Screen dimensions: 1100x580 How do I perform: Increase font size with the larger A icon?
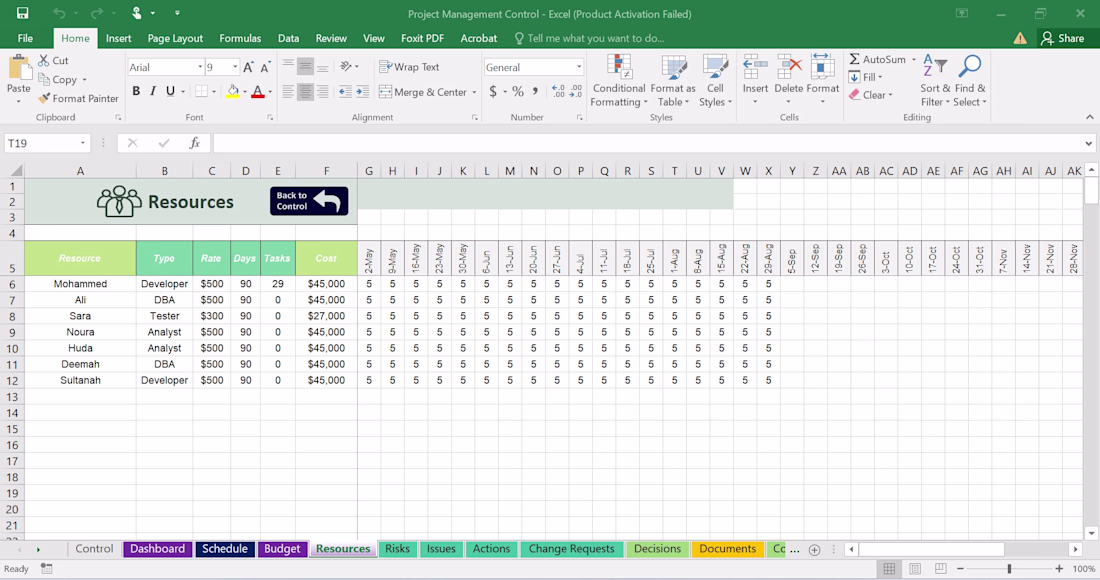[248, 67]
